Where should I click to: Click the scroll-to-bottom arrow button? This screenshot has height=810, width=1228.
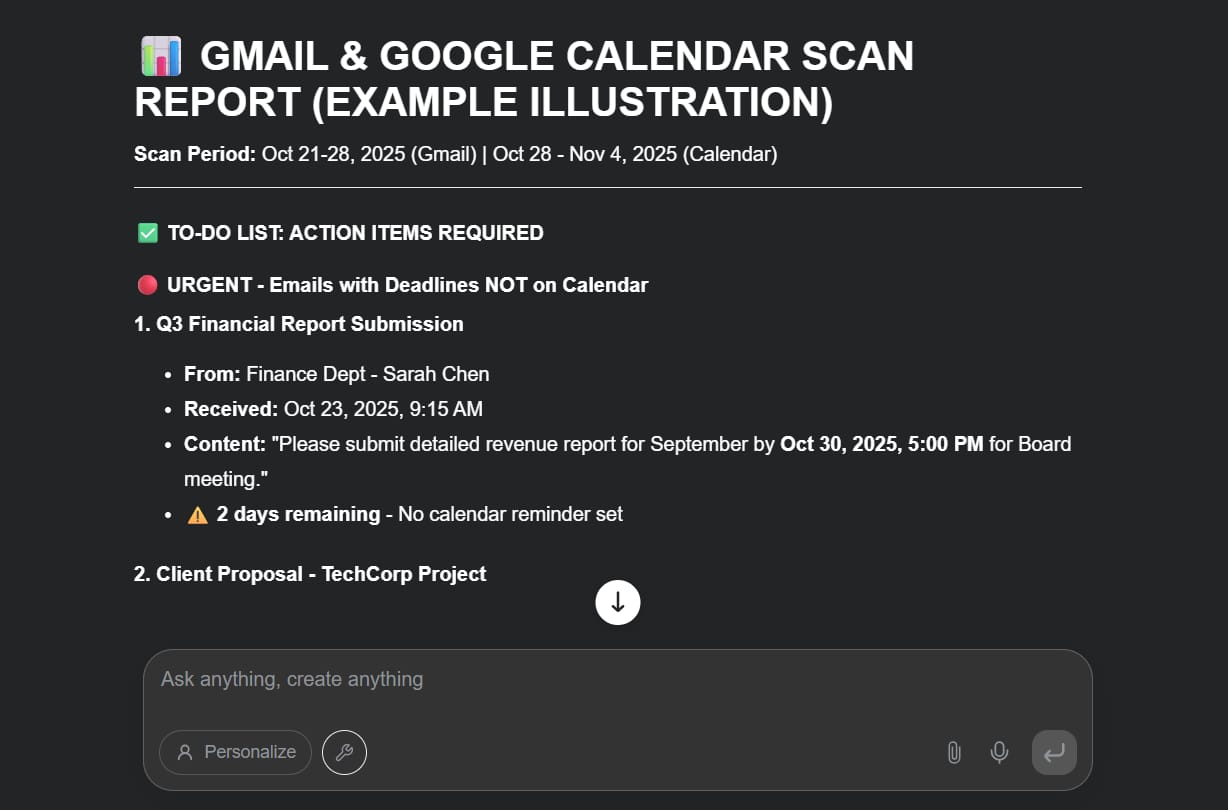click(x=618, y=602)
